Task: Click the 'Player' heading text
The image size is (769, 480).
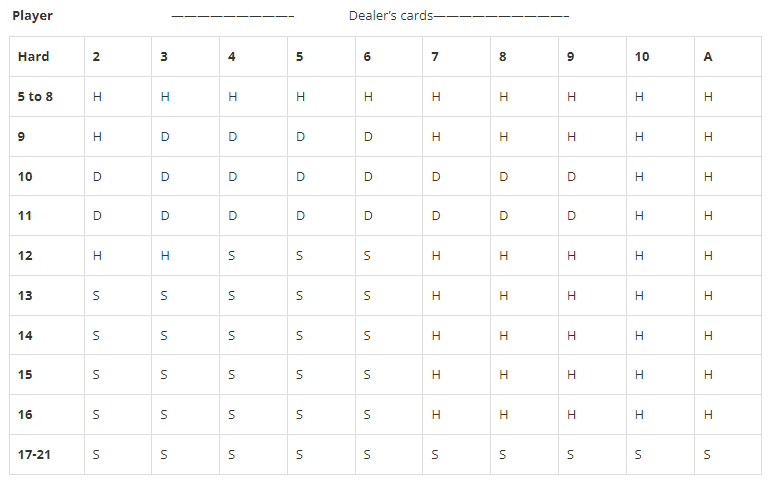Action: [x=32, y=16]
